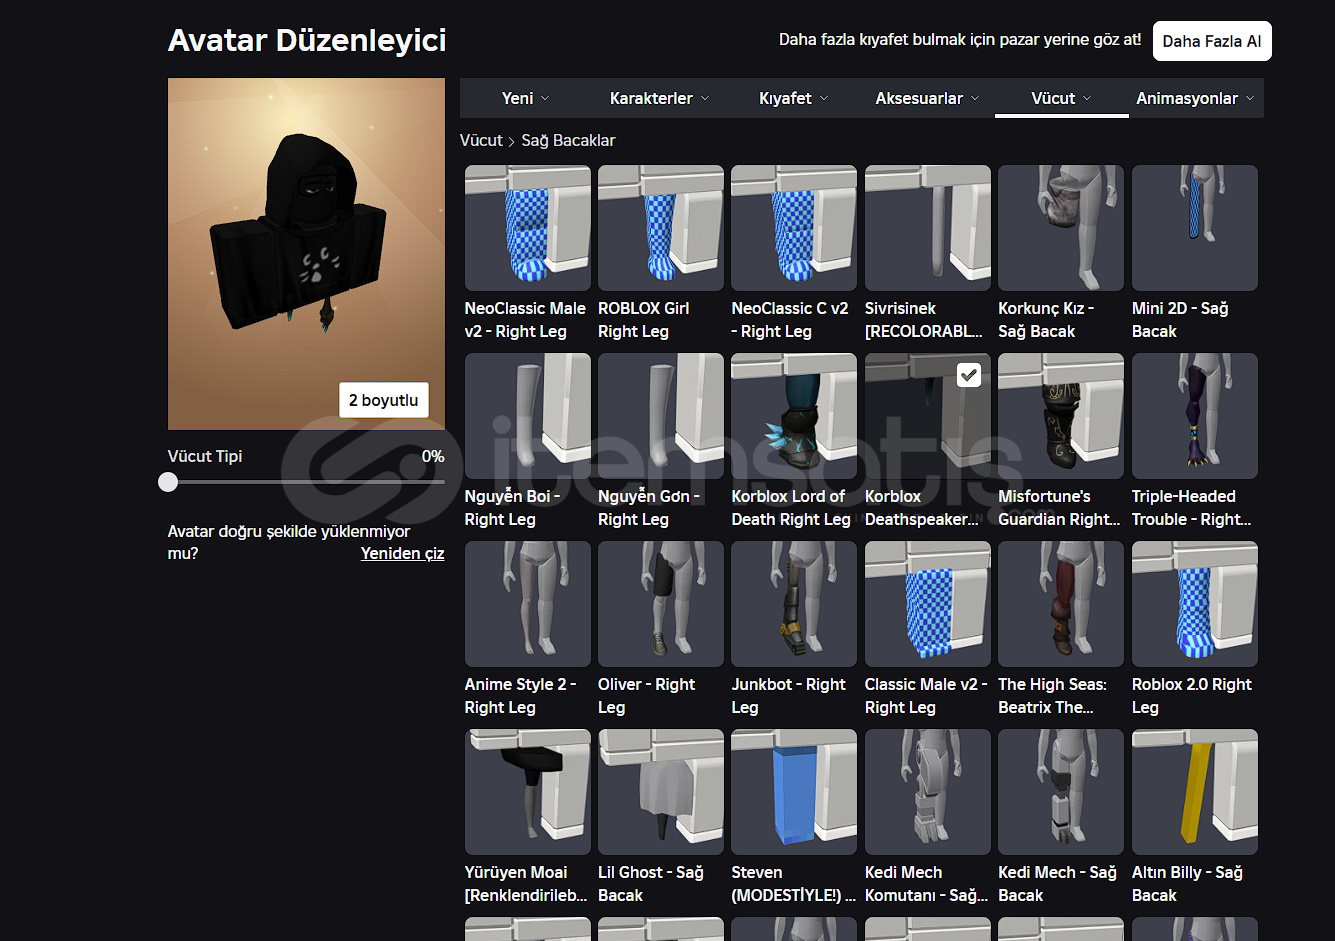This screenshot has height=941, width=1335.
Task: Choose the Altın Billy golden right leg
Action: point(1194,792)
